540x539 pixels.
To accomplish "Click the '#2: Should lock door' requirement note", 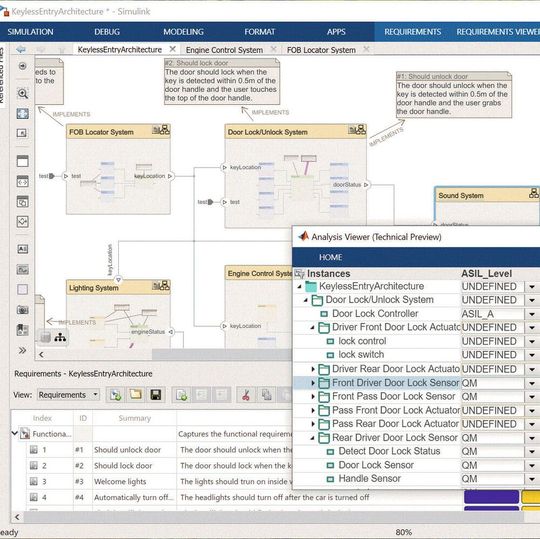I will click(222, 82).
